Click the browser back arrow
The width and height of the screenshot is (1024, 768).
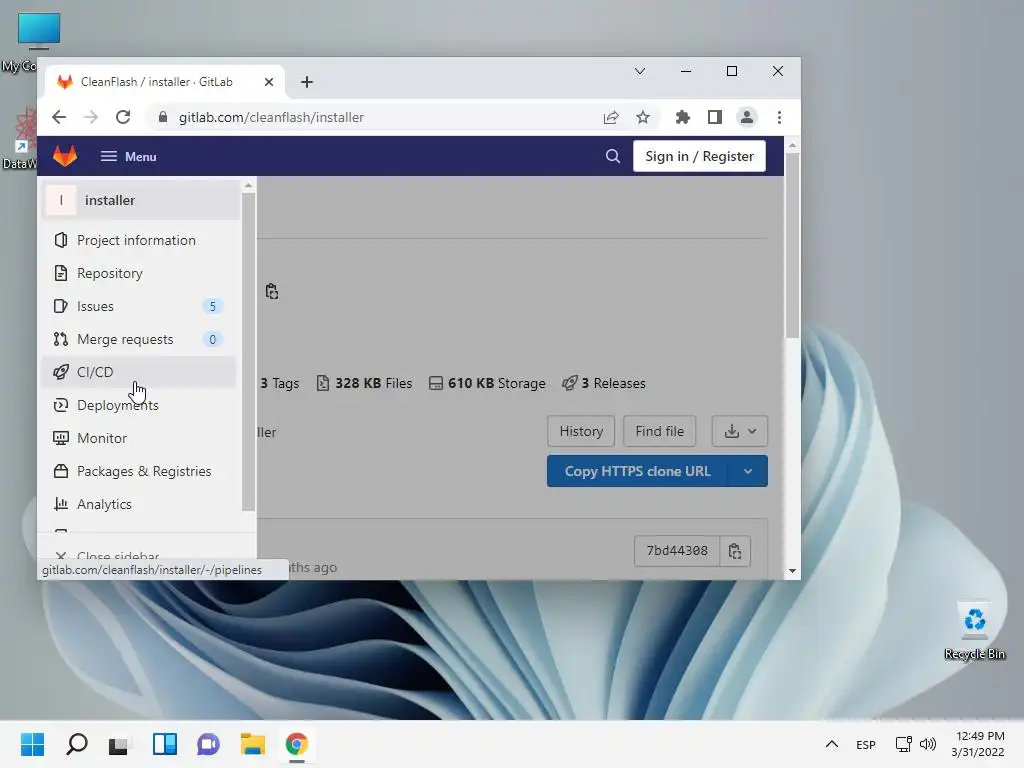(x=59, y=118)
